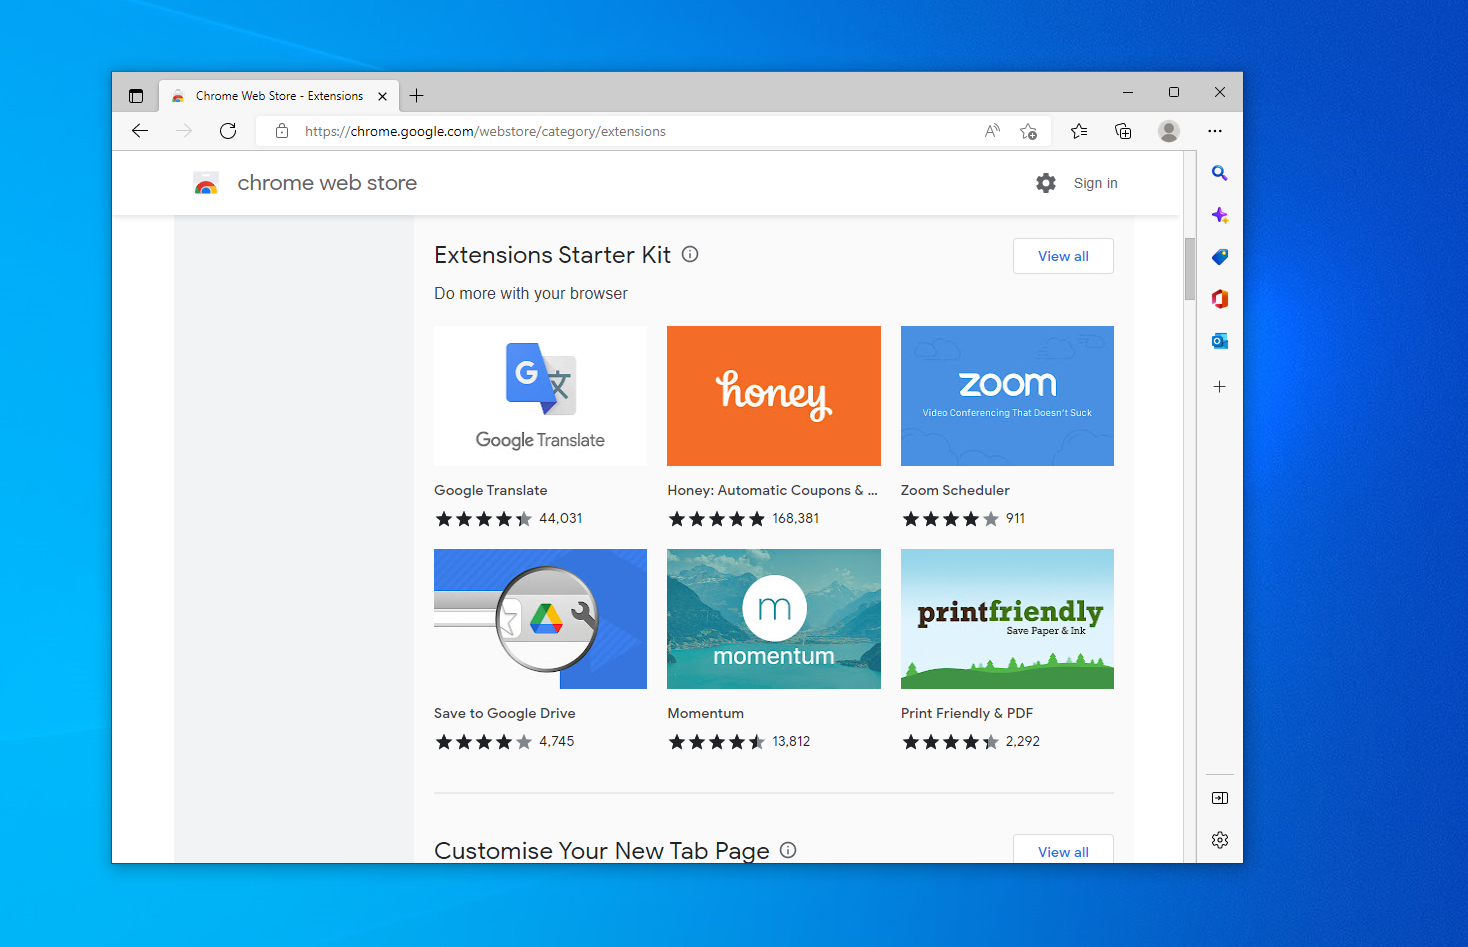Open the Collections icon in the toolbar
Image resolution: width=1468 pixels, height=947 pixels.
click(1122, 131)
